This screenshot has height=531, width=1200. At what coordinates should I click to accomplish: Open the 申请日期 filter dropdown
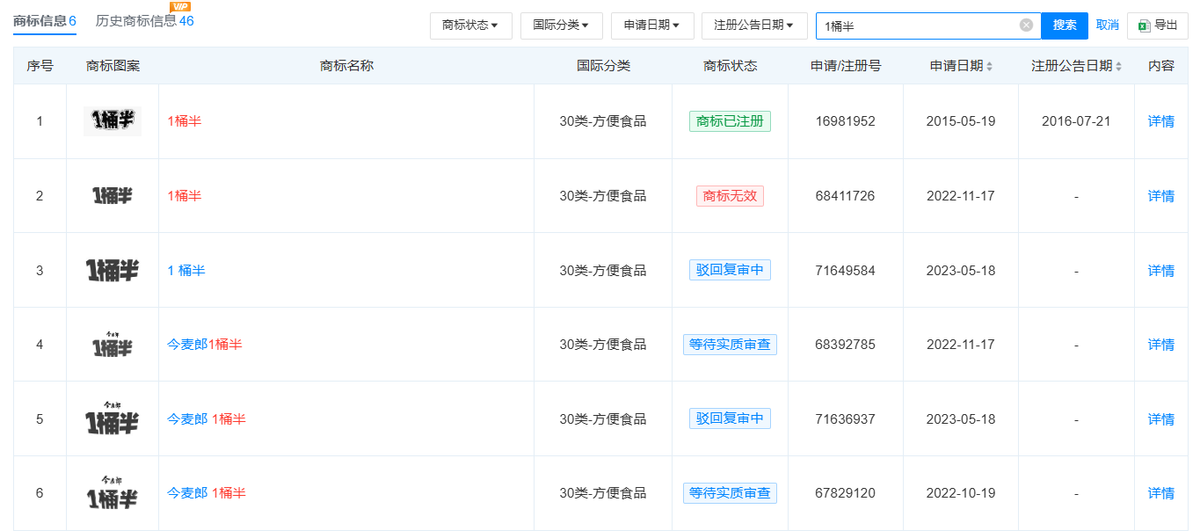coord(651,25)
